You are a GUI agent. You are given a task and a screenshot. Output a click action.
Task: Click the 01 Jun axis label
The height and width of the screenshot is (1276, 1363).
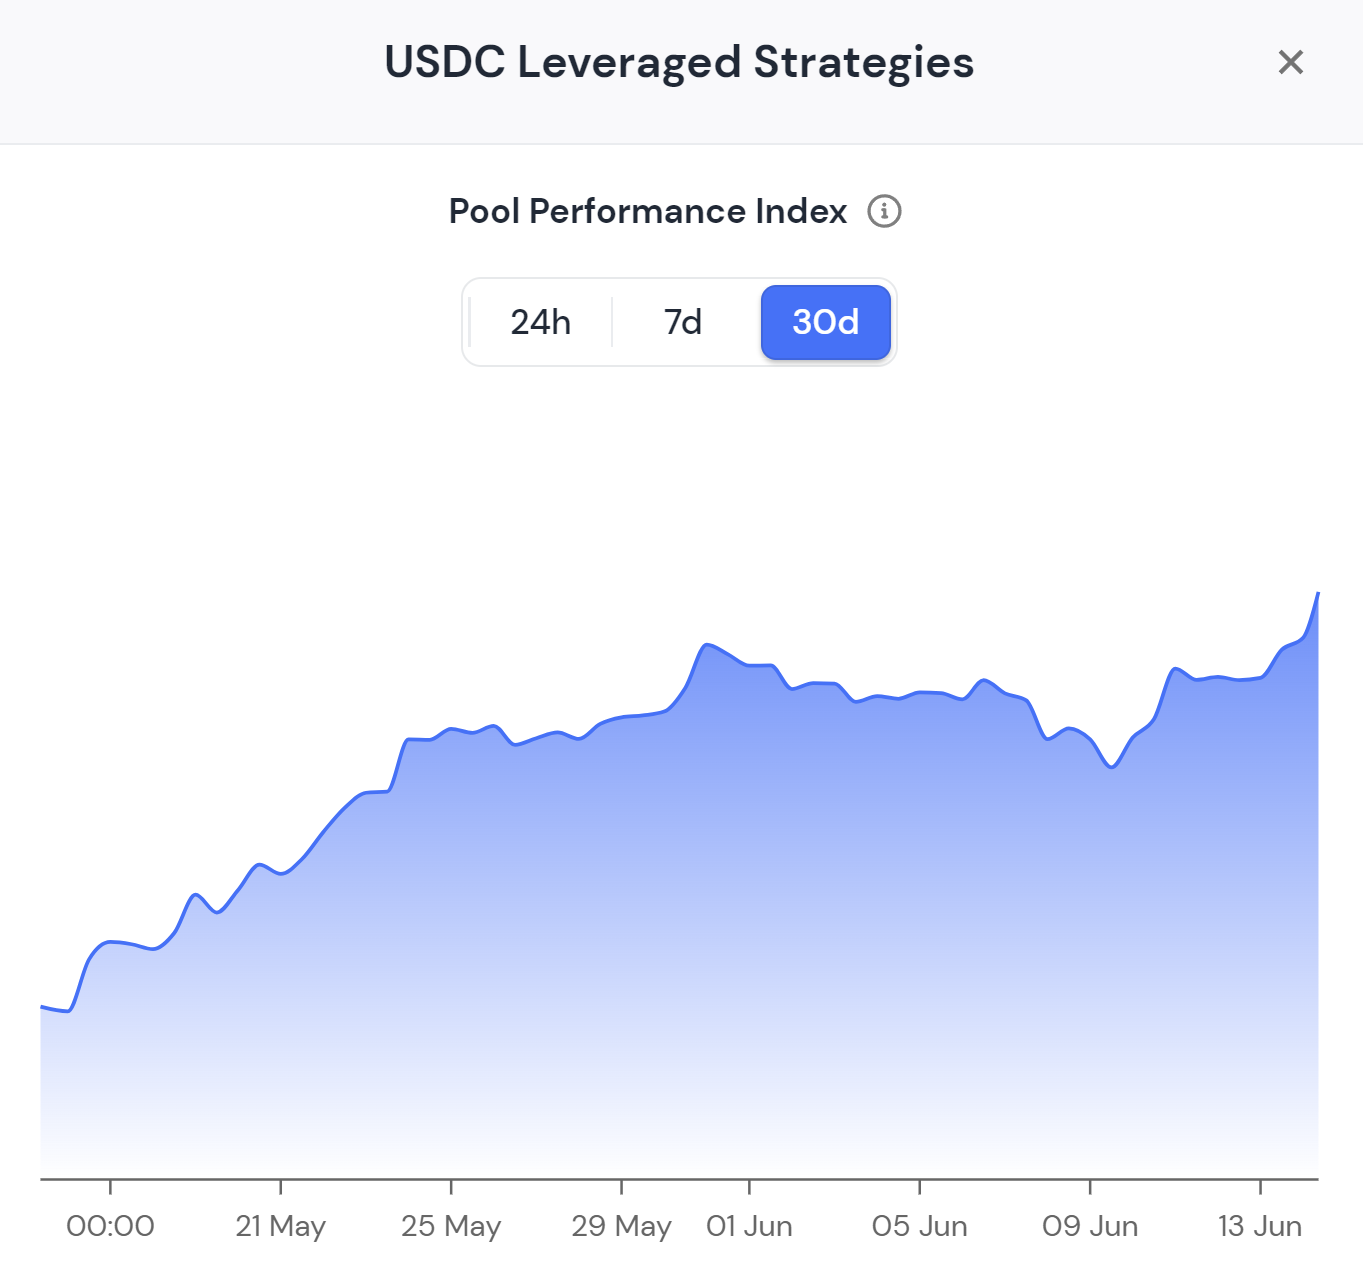tap(749, 1226)
